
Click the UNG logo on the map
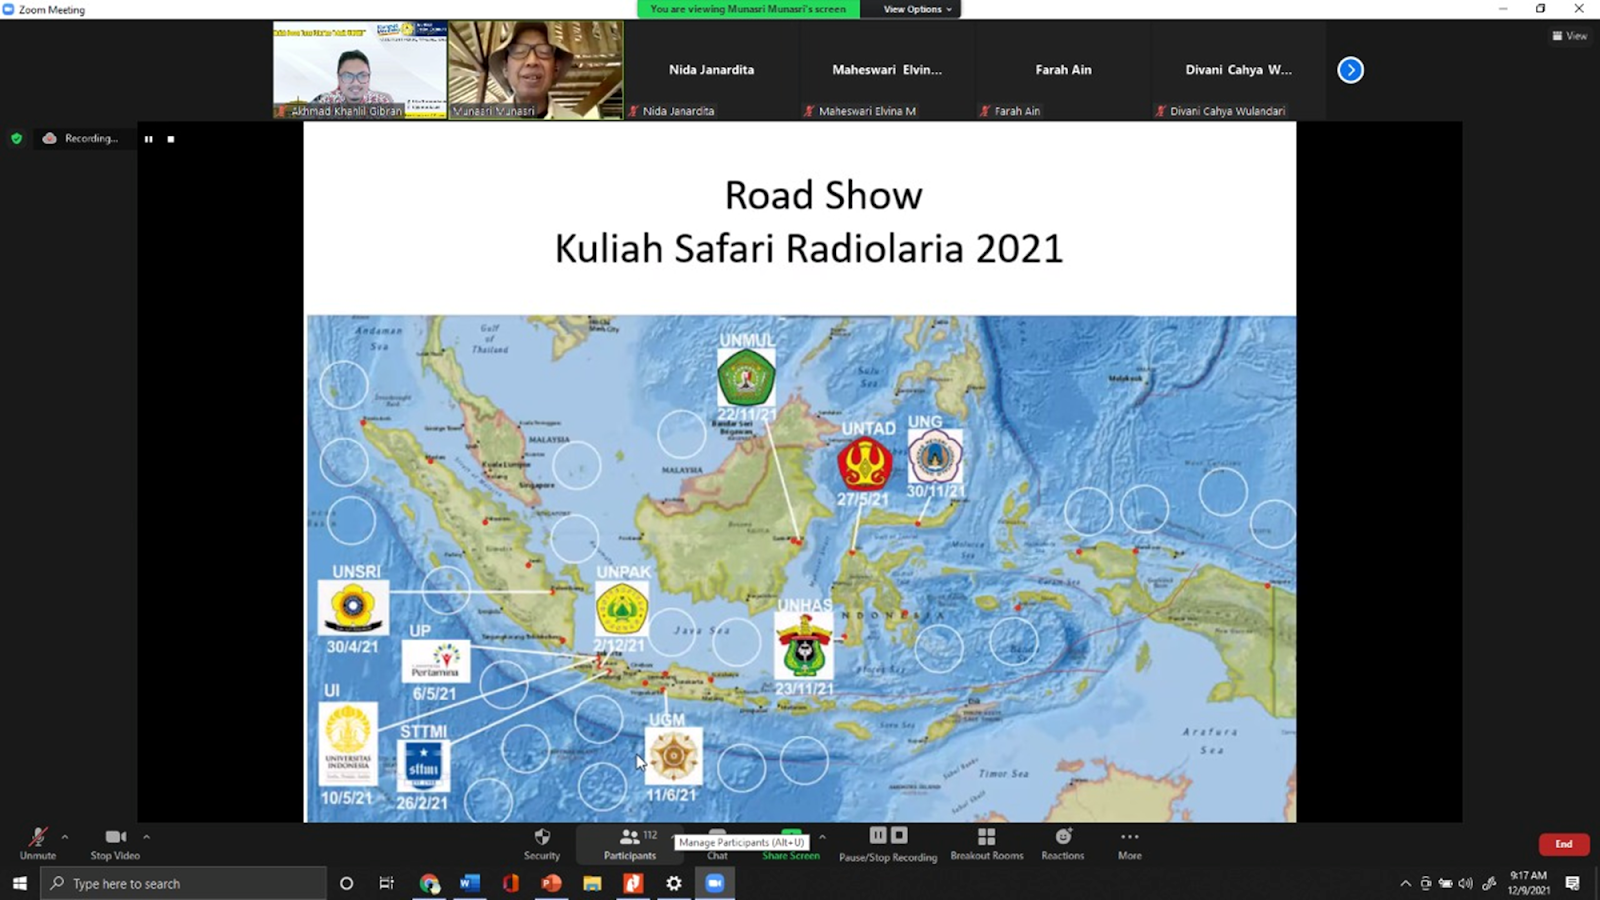point(935,456)
